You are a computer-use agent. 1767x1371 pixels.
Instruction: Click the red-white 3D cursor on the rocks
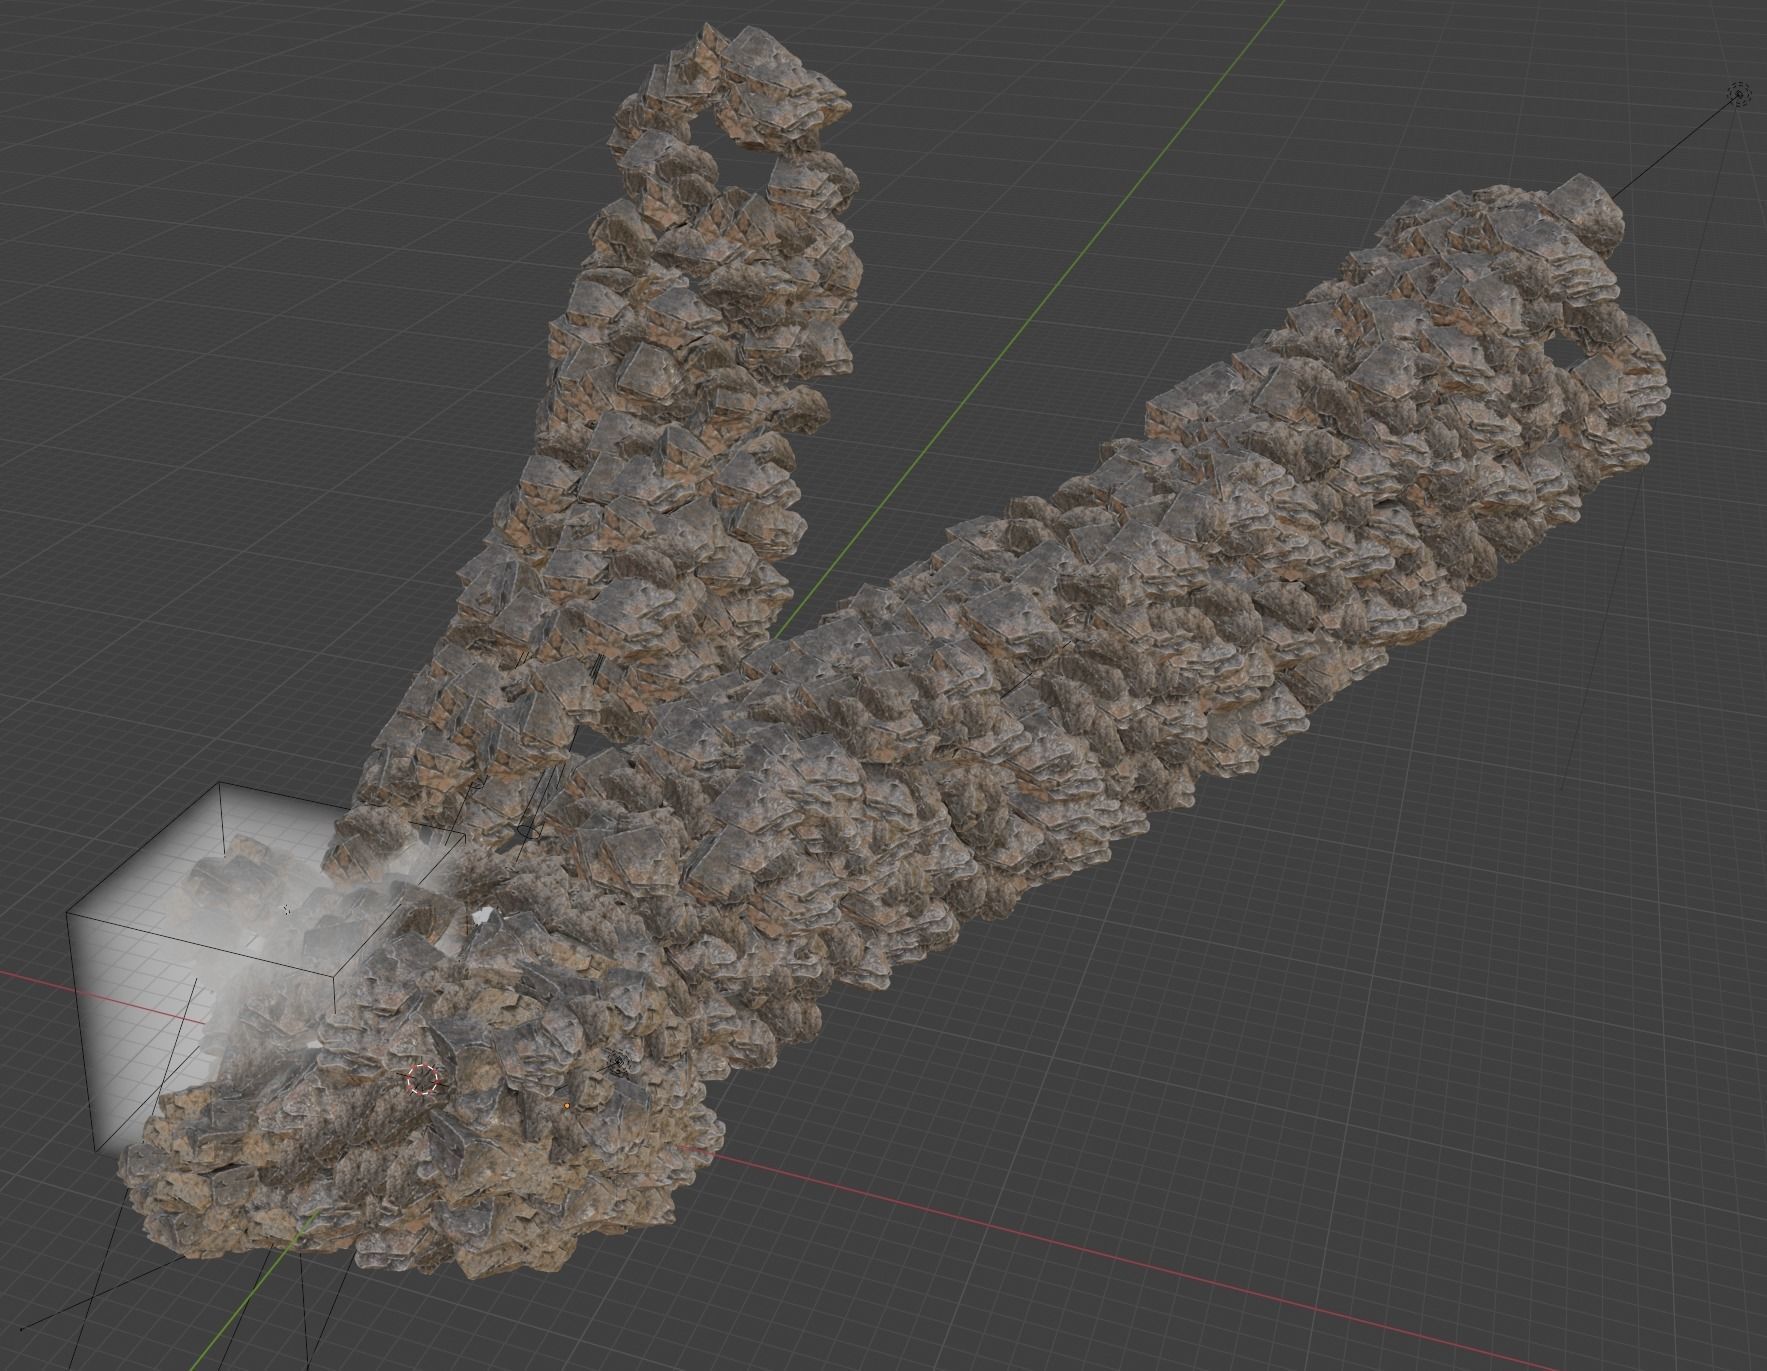point(424,1079)
